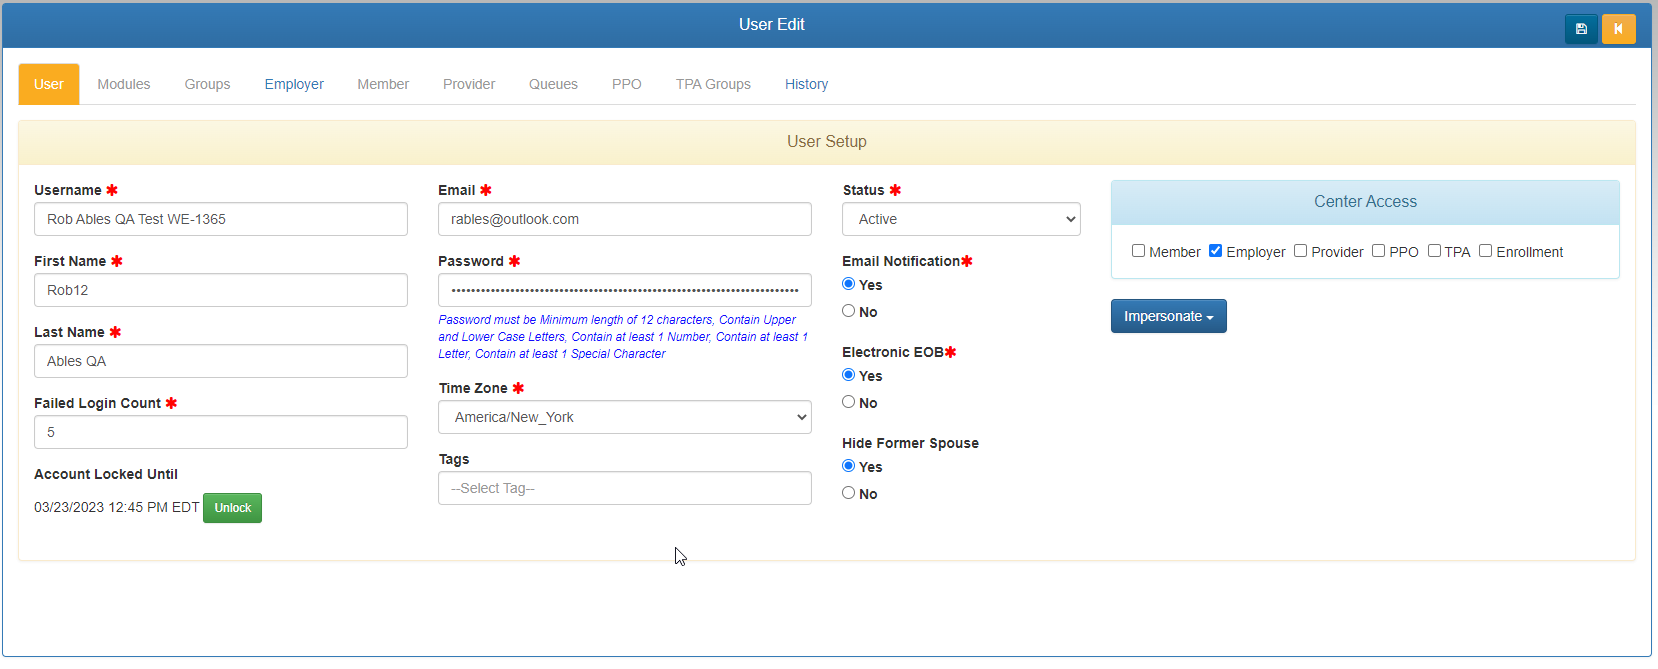Viewport: 1658px width, 669px height.
Task: Click the orange back icon button
Action: click(x=1618, y=29)
